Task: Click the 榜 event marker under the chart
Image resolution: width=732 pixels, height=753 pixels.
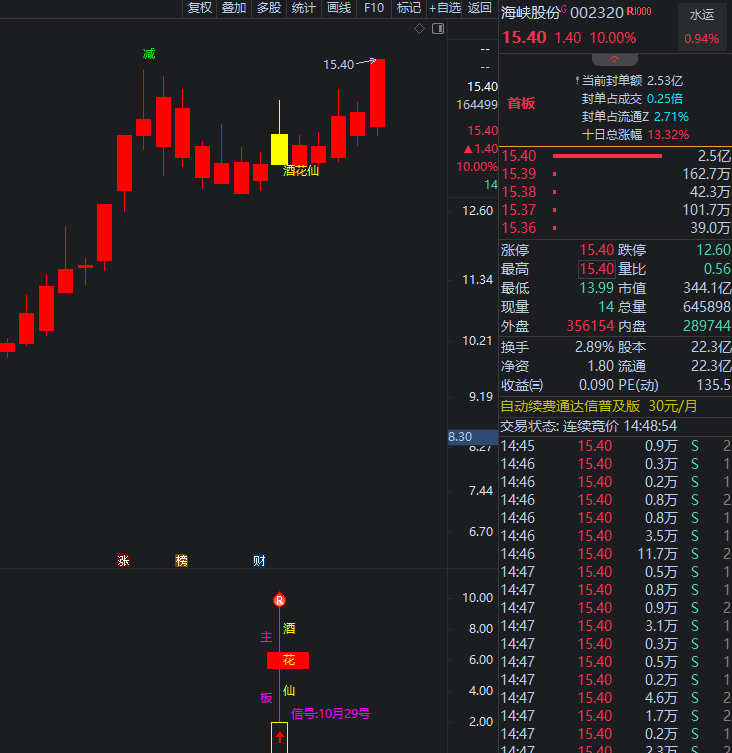Action: (181, 561)
